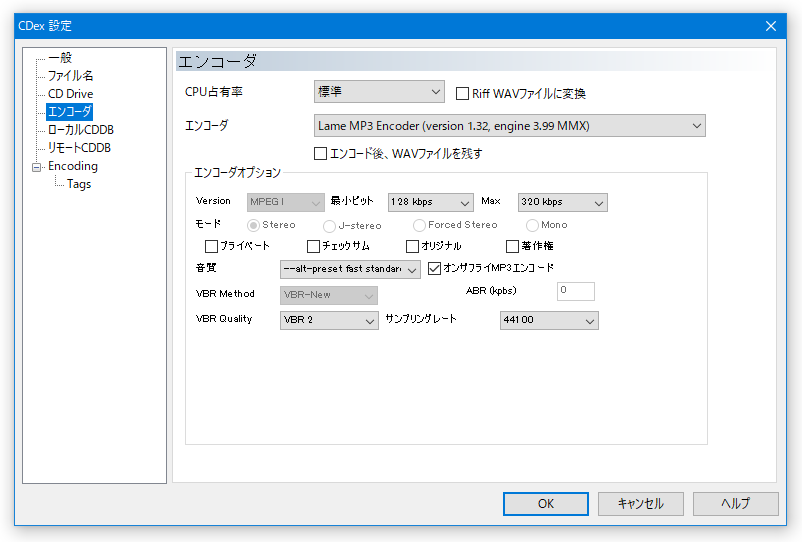Open the Max 320 kbps dropdown
802x542 pixels.
563,202
